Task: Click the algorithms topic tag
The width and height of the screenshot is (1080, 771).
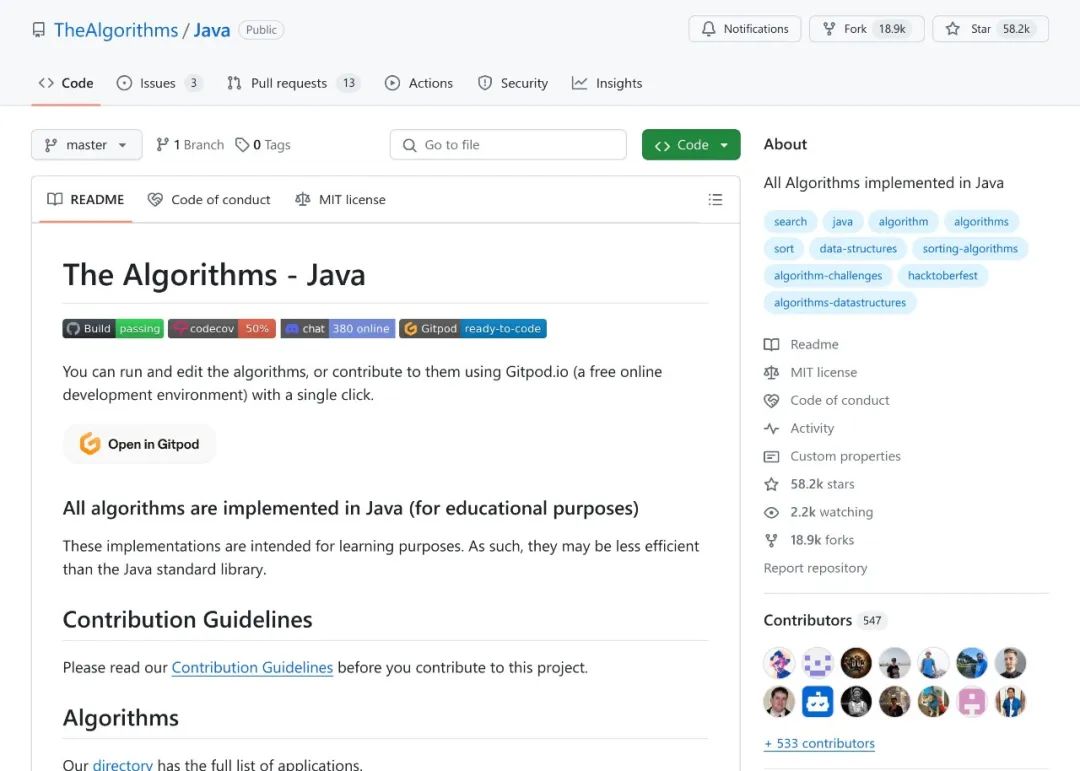Action: click(981, 222)
